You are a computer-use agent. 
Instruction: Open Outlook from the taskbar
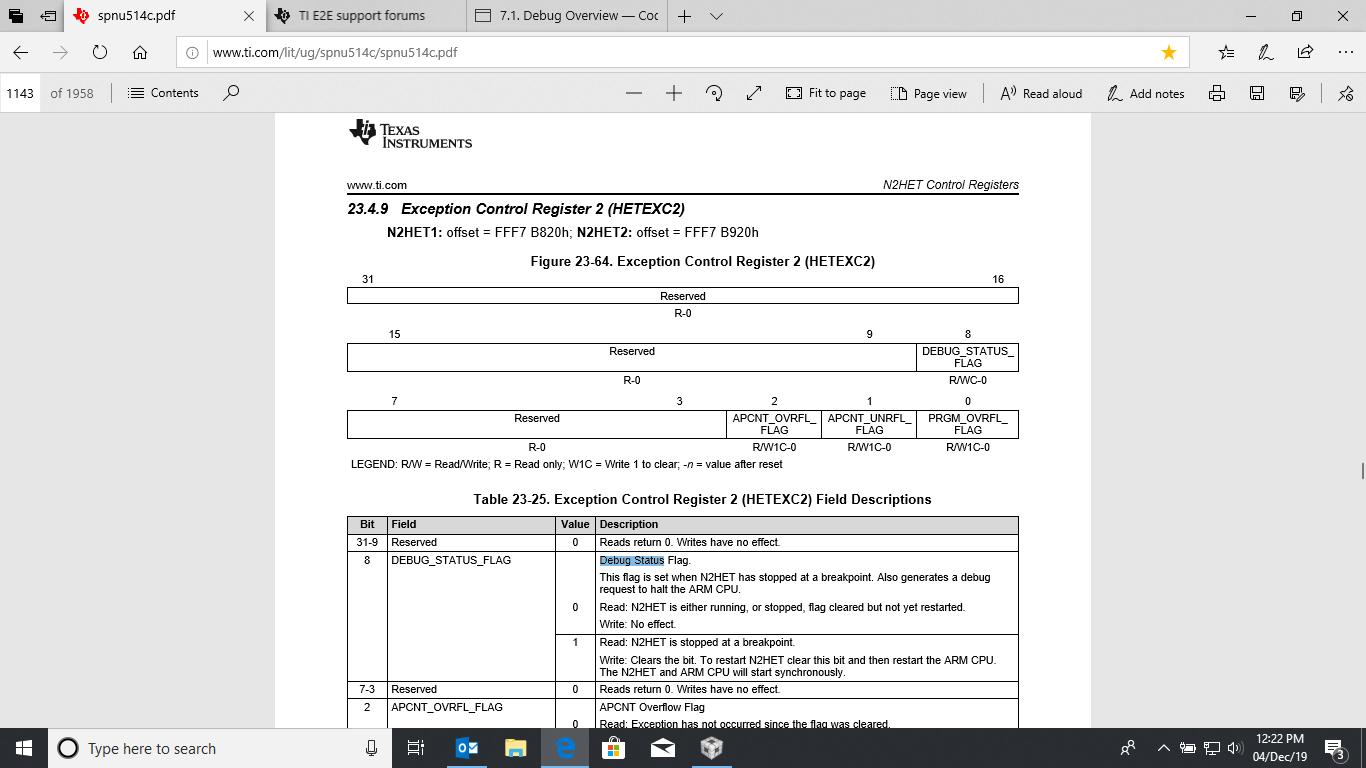click(x=466, y=748)
